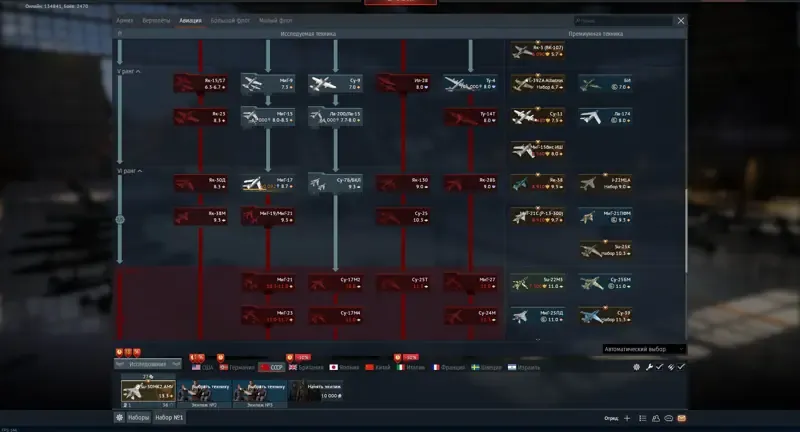Screen dimensions: 800x432
Task: Open the МиГ-19/МиГ-21 group
Action: 268,216
